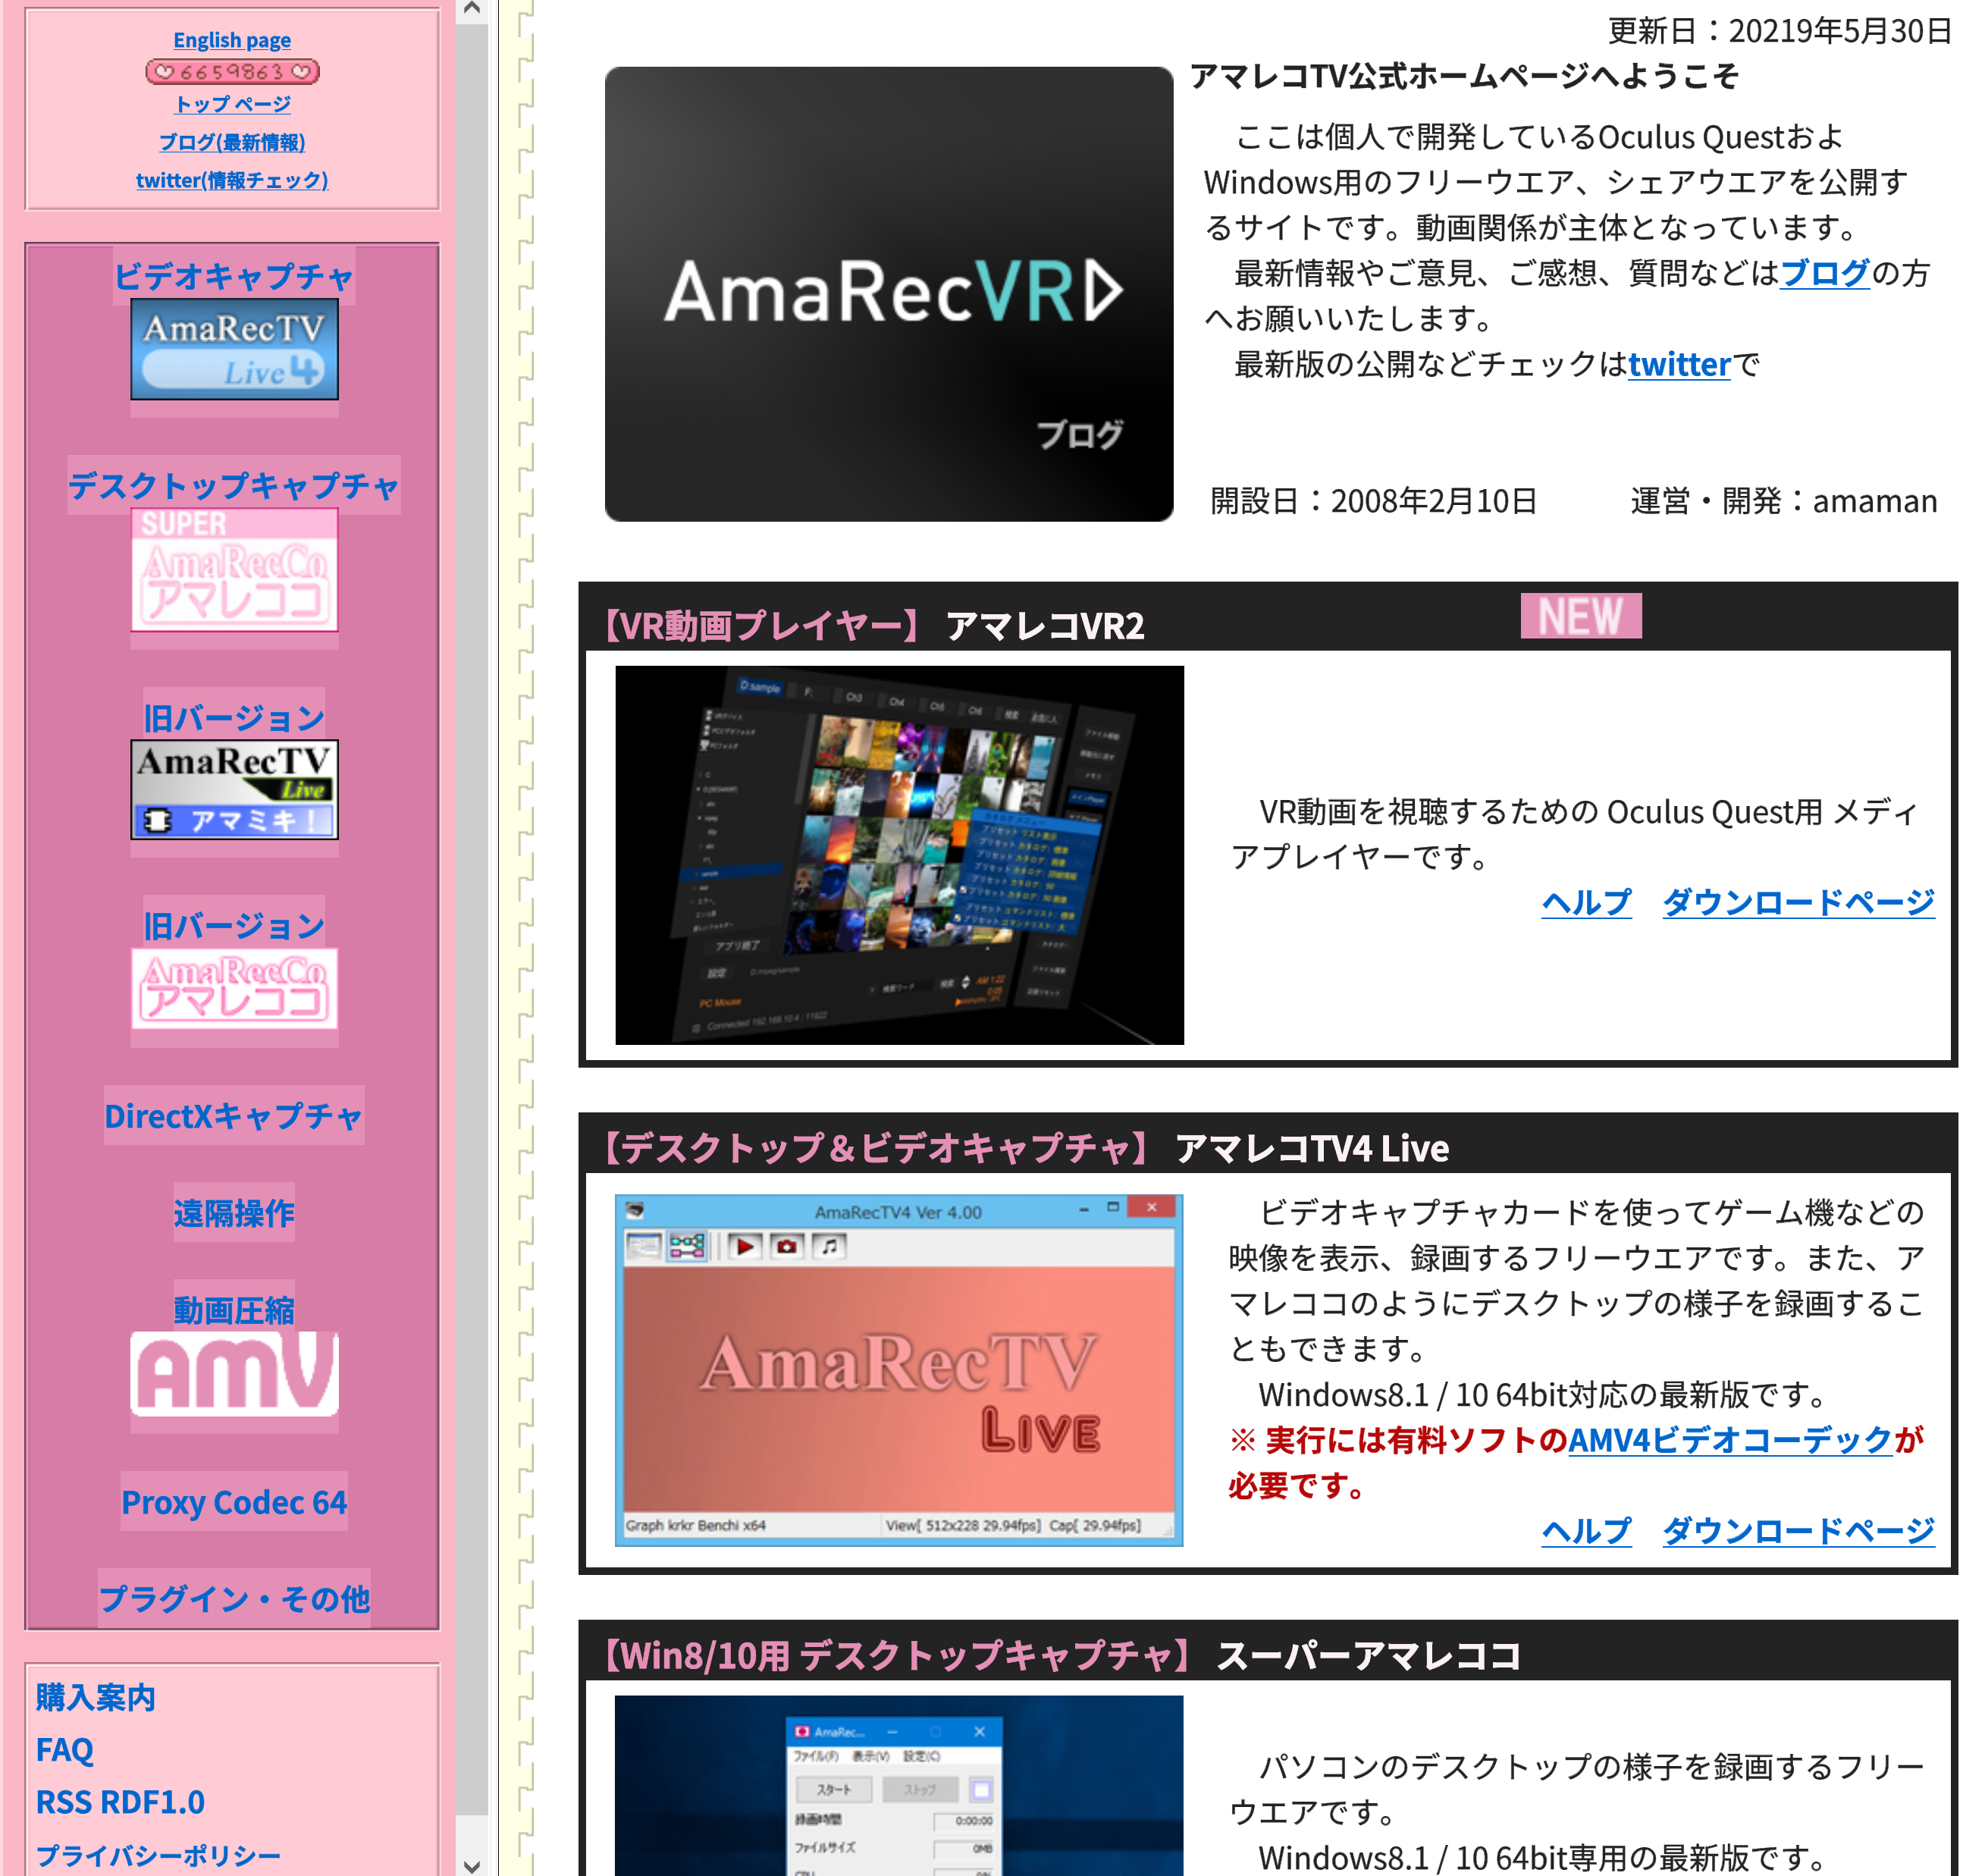Open the トップ ページ link
The image size is (1963, 1876).
[232, 104]
